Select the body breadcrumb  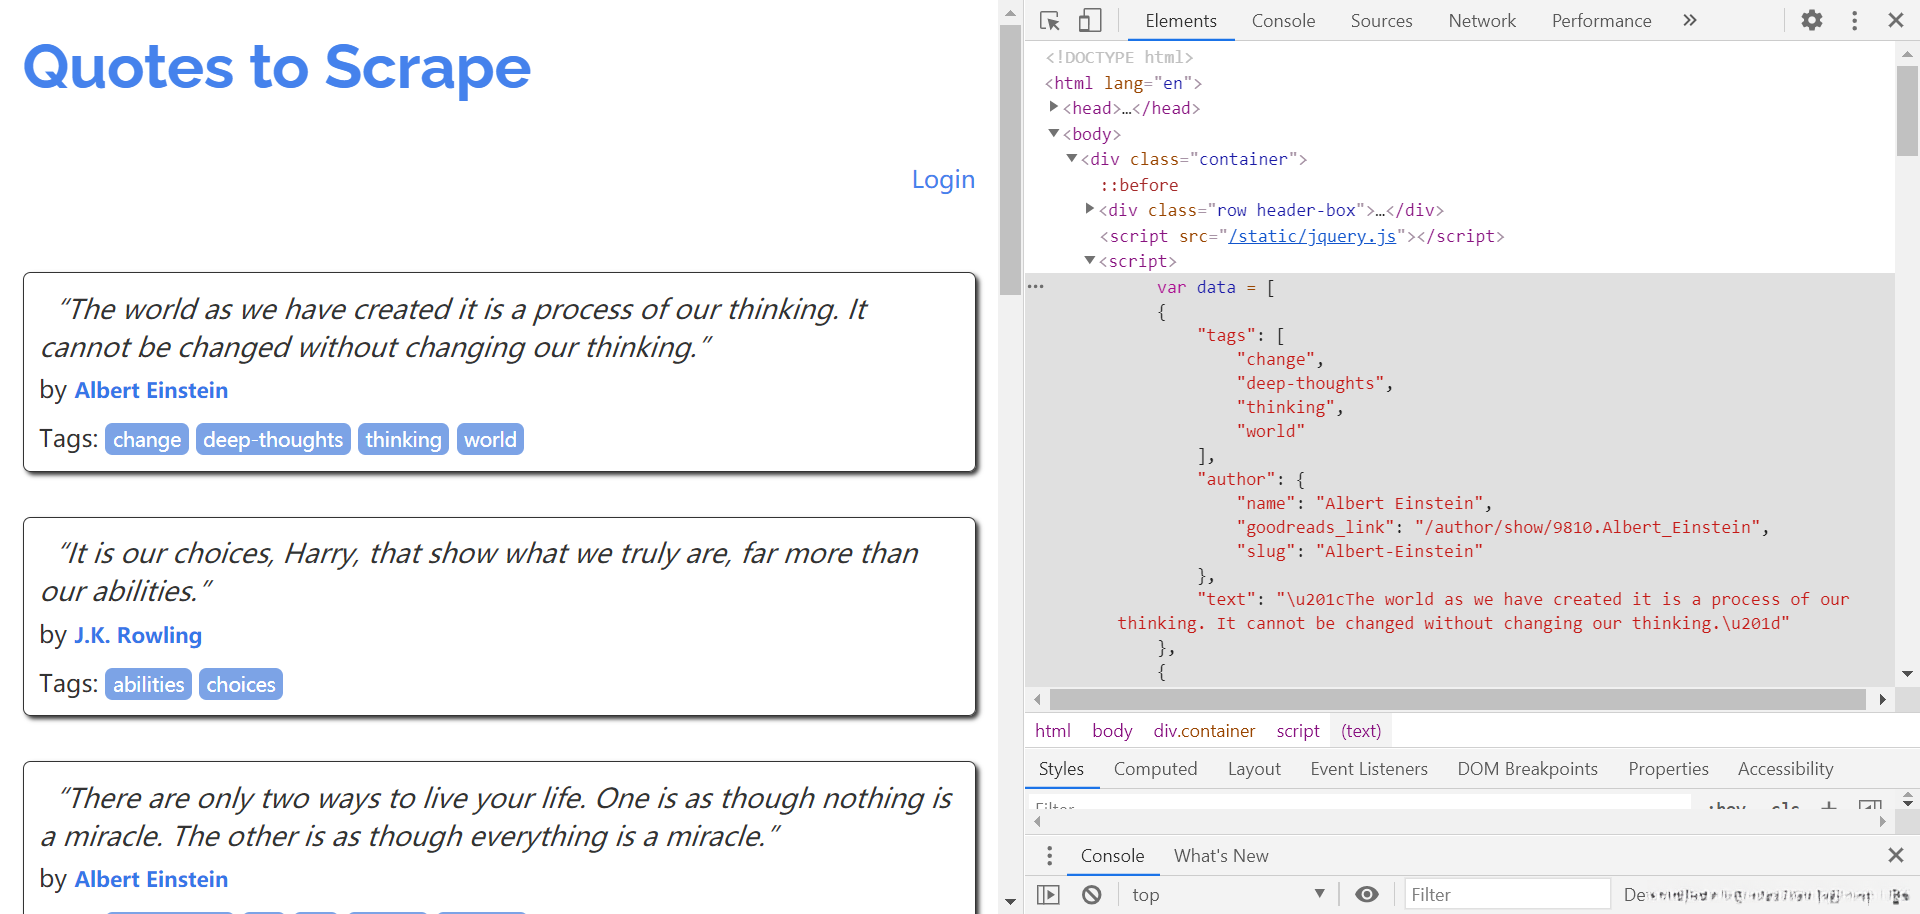point(1112,731)
